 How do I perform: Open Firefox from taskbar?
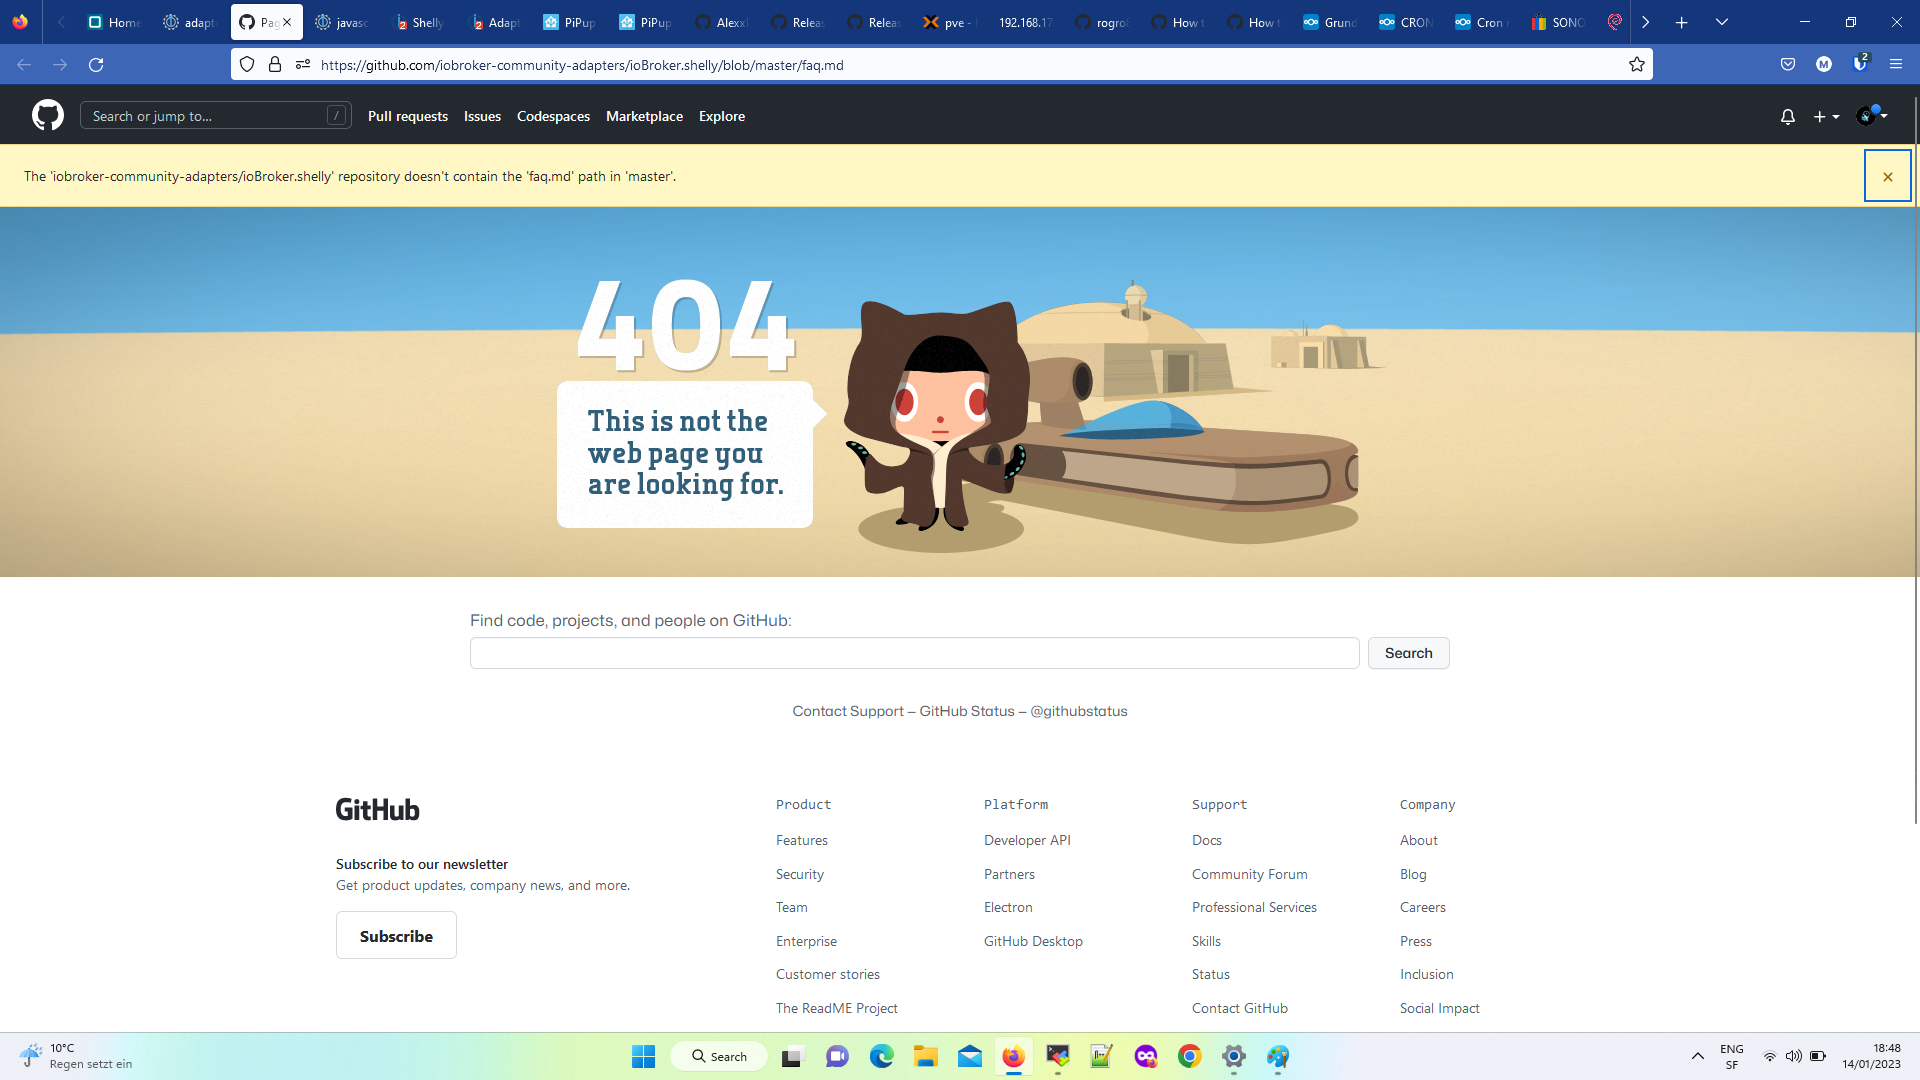pos(1013,1057)
